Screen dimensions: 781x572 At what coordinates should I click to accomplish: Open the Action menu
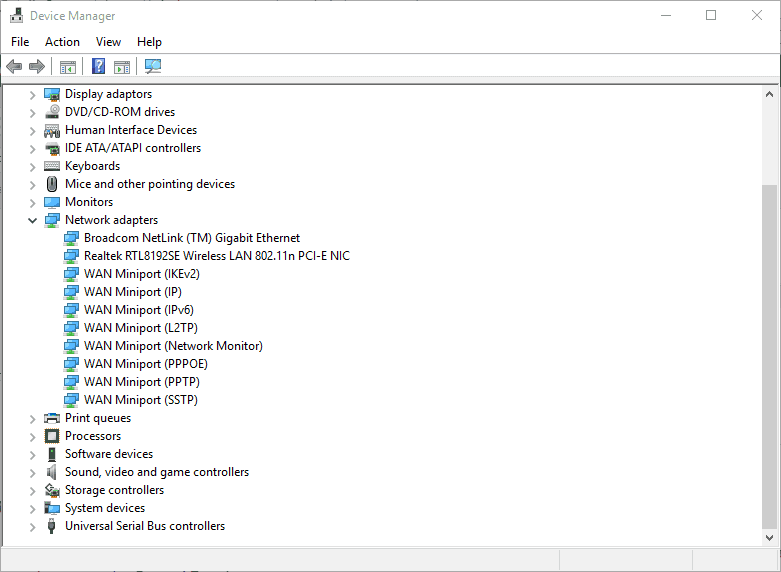click(62, 42)
